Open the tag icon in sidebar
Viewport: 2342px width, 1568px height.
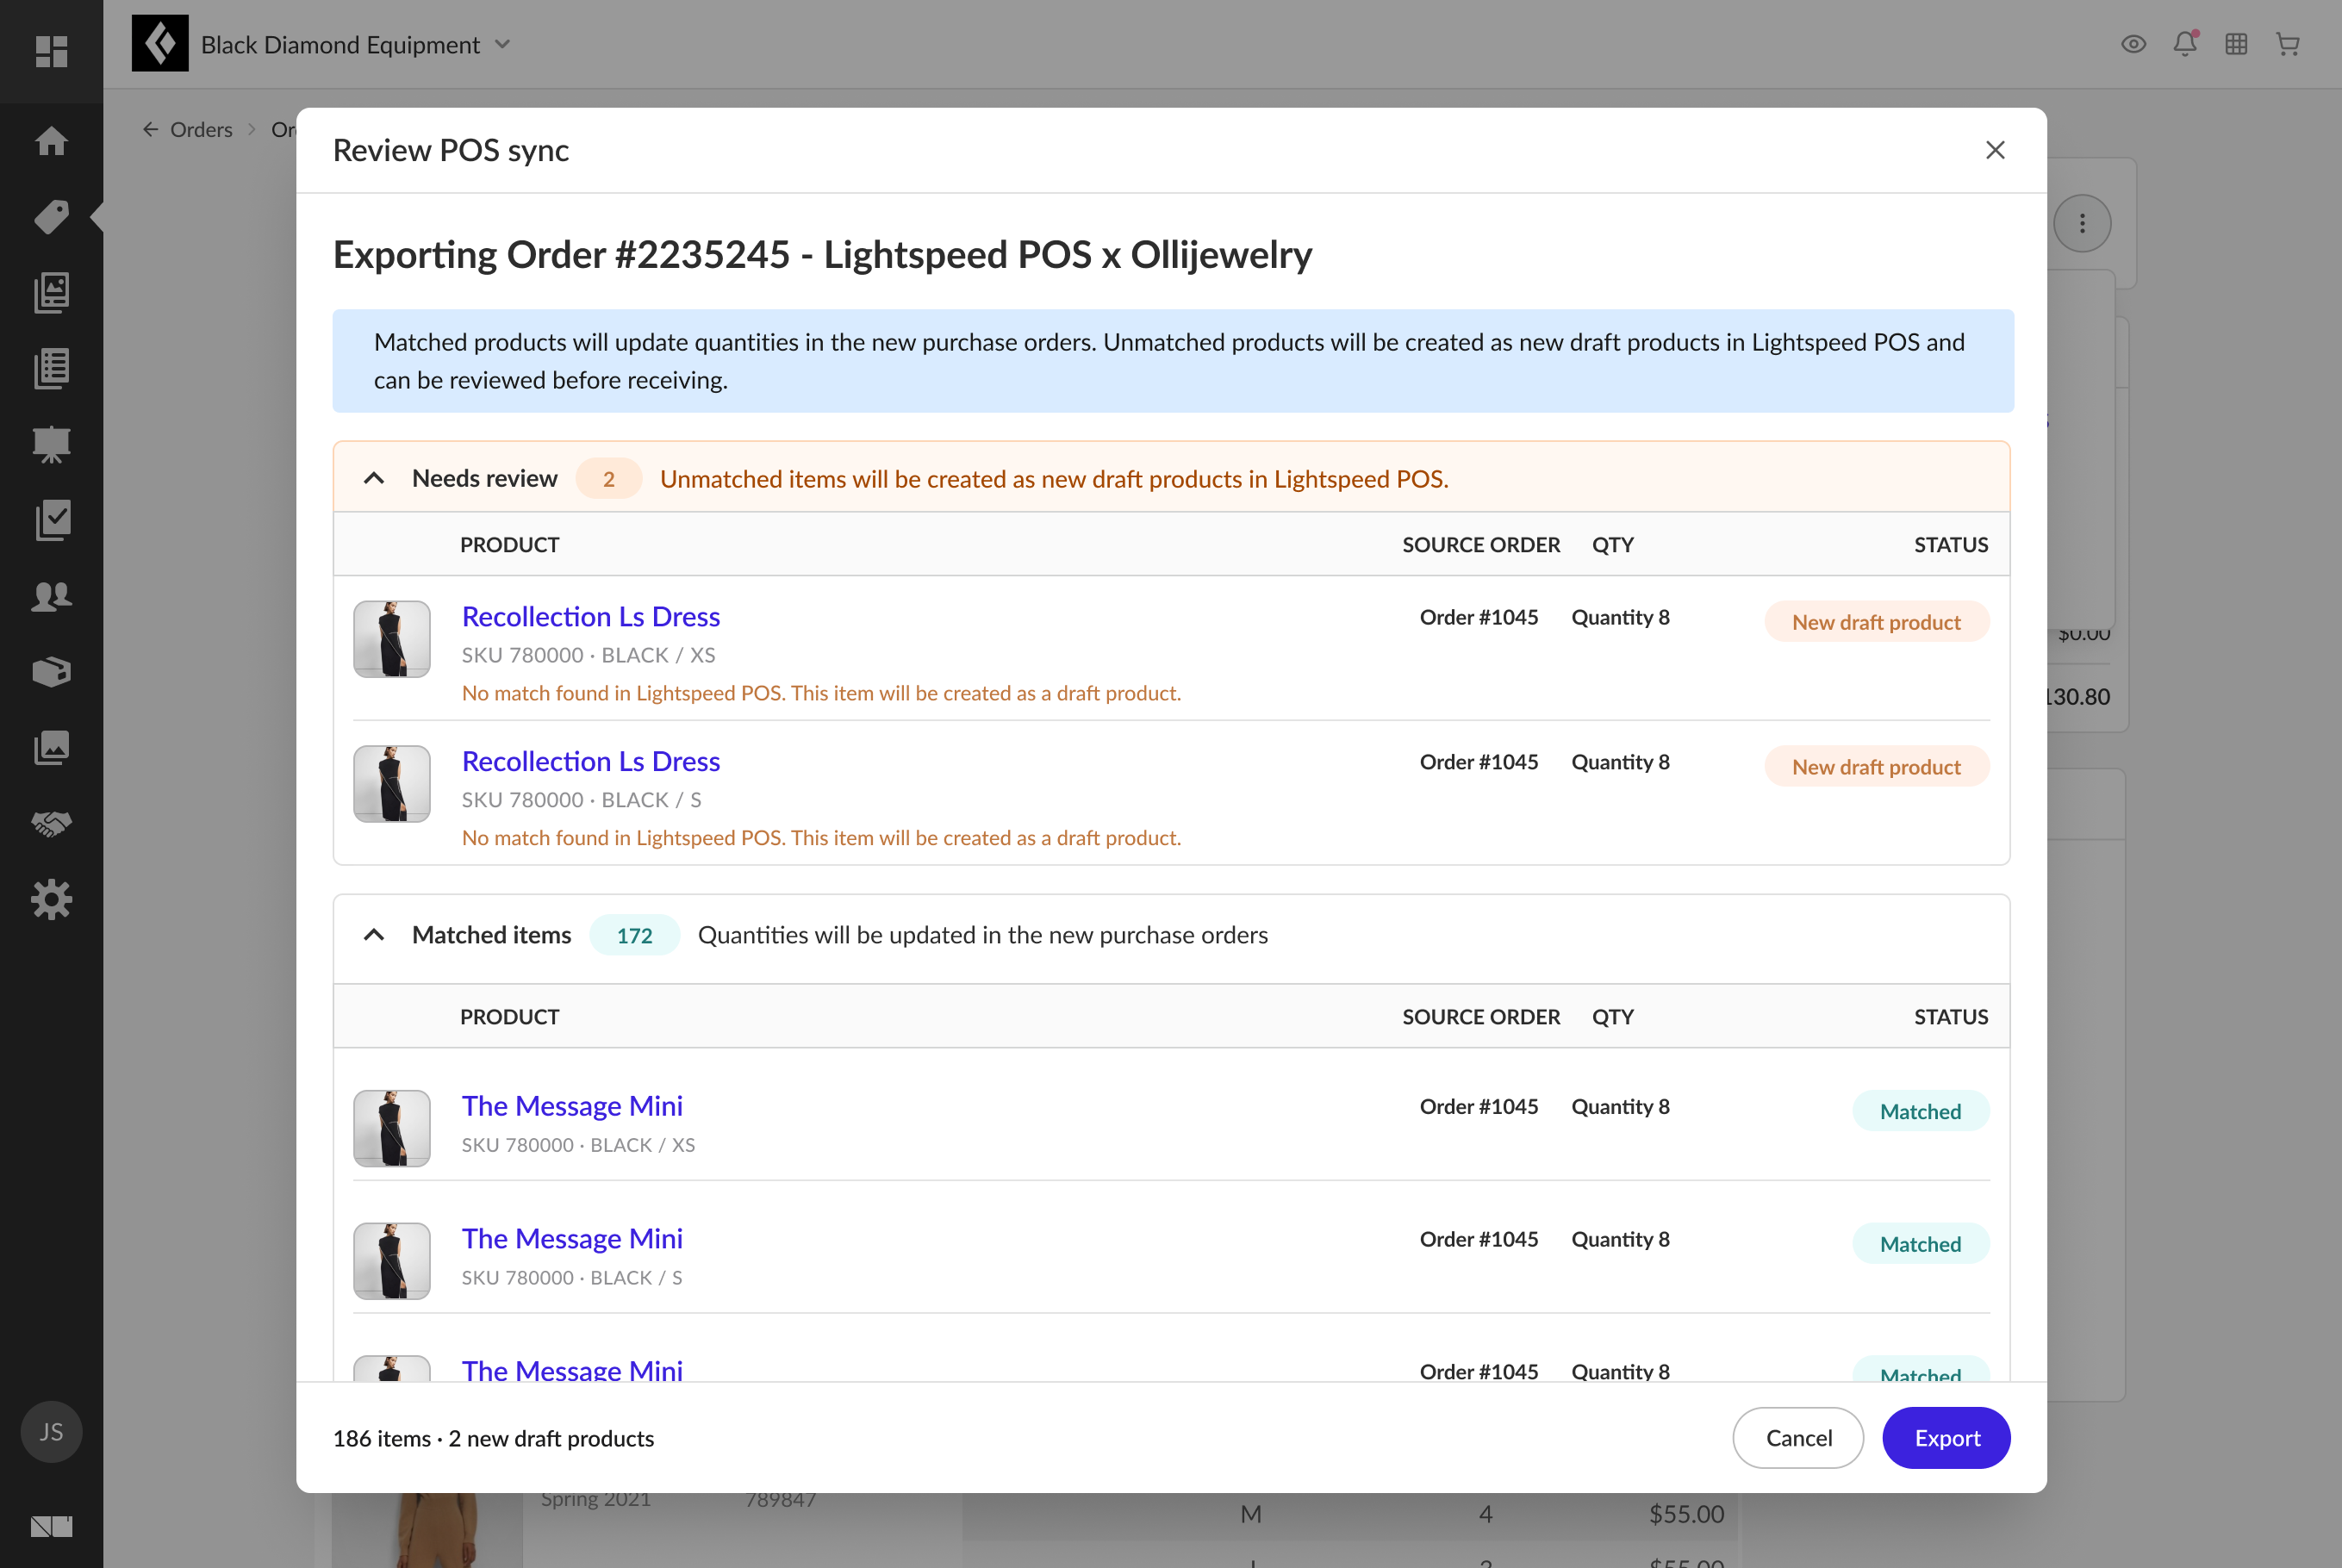tap(51, 217)
